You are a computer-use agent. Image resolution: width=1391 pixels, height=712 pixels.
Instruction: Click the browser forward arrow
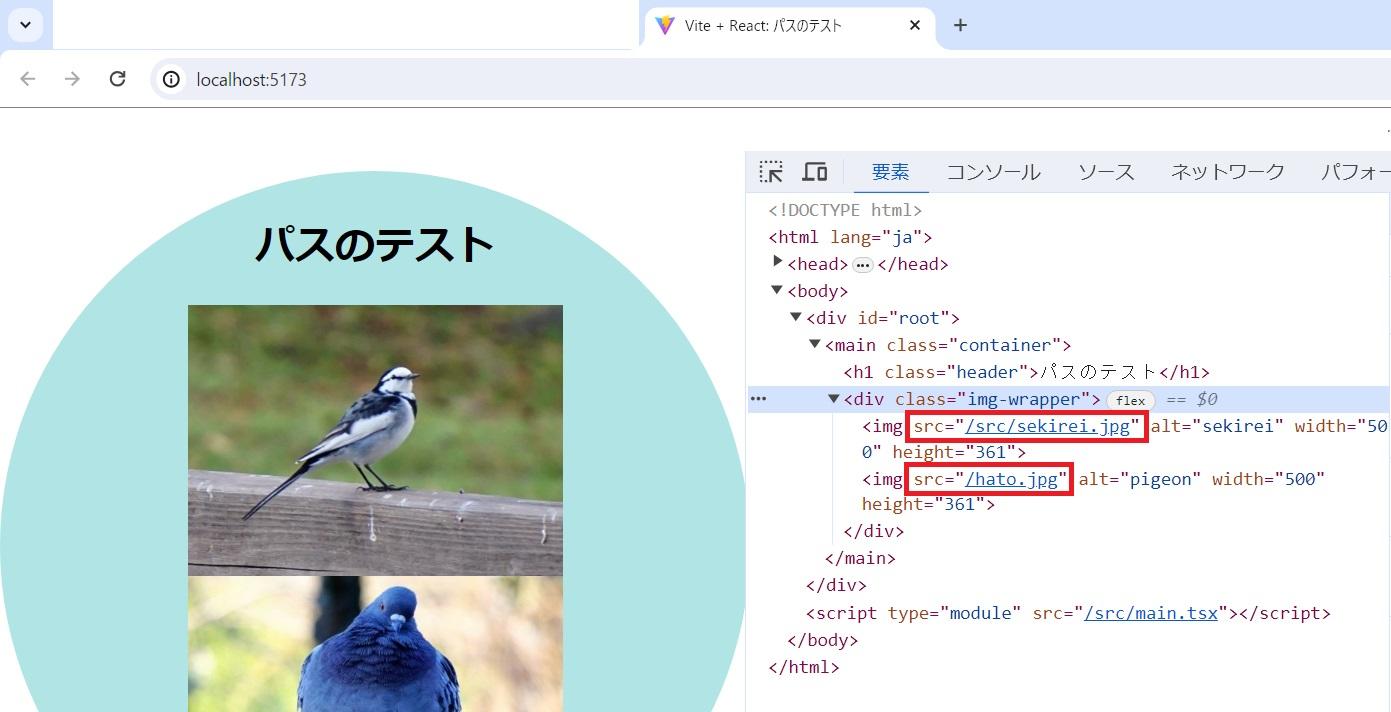click(72, 79)
